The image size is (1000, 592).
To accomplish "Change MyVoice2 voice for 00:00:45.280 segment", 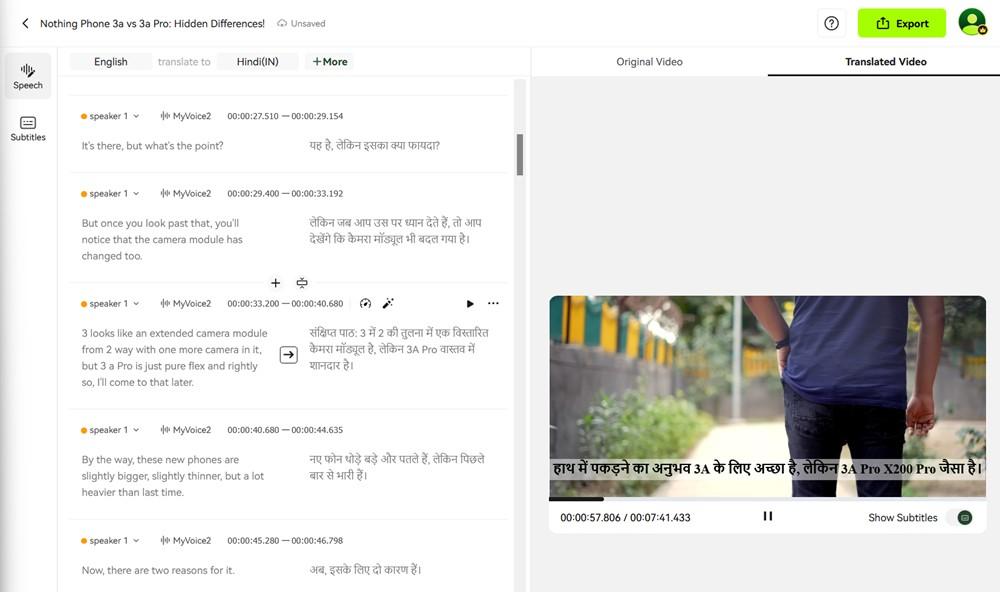I will (186, 540).
